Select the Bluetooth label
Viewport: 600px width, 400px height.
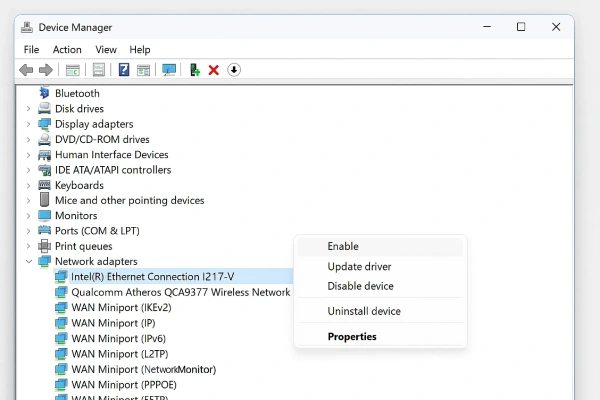pyautogui.click(x=77, y=93)
